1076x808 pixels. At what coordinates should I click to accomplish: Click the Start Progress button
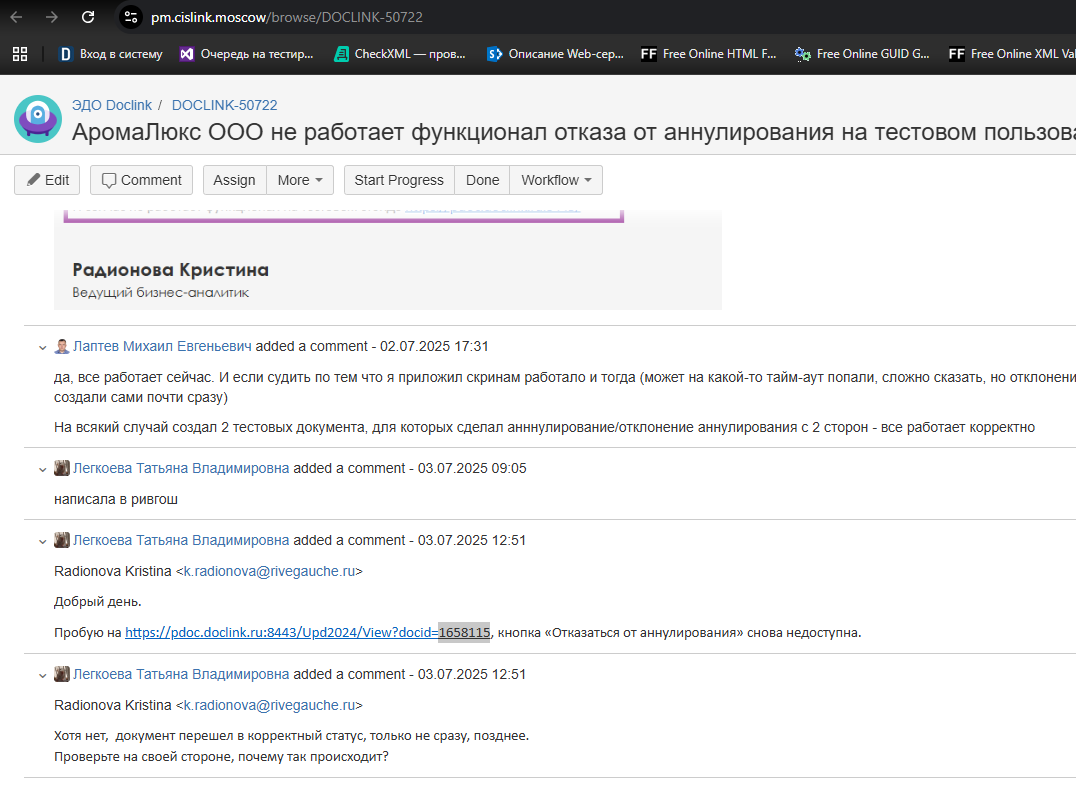(x=399, y=180)
